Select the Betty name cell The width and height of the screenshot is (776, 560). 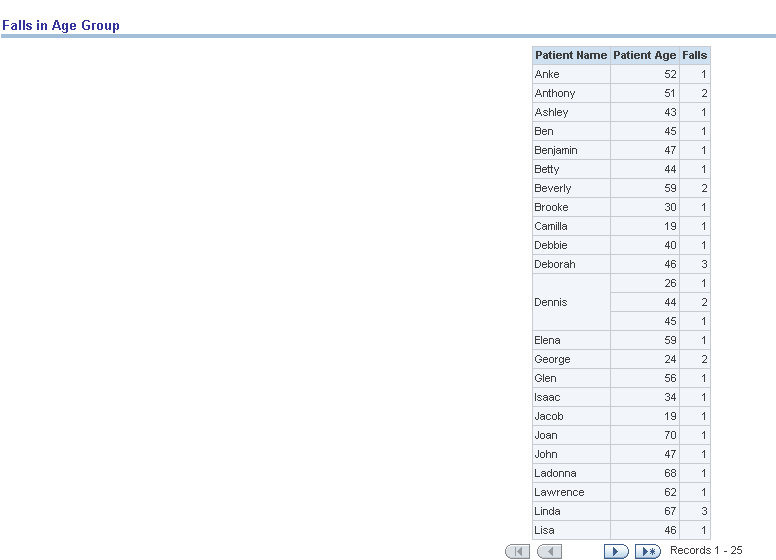click(571, 169)
